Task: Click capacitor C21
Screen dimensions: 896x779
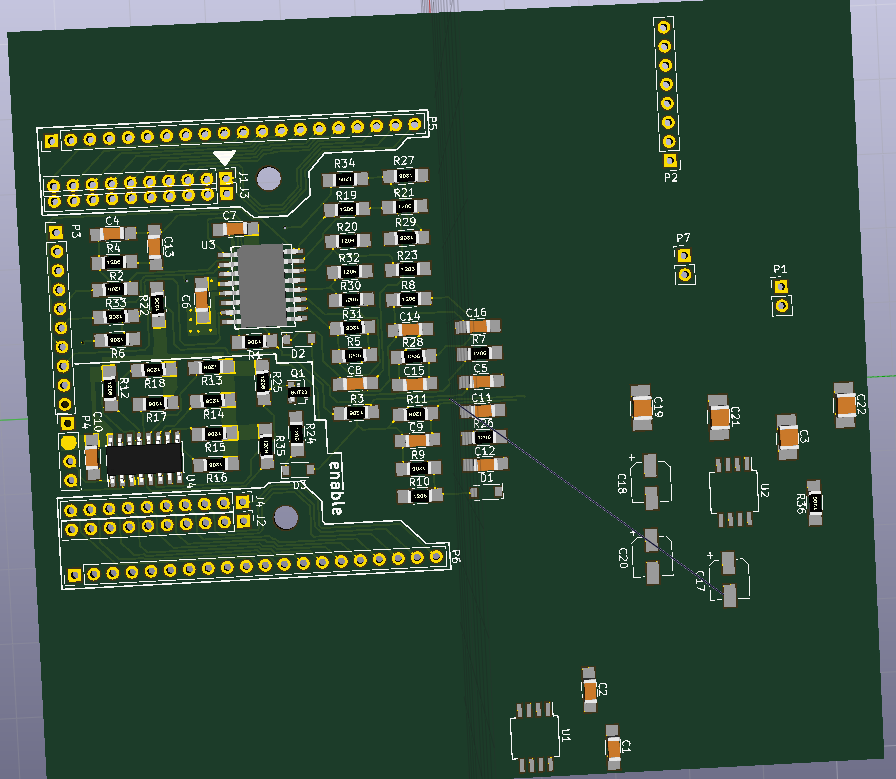Action: tap(719, 417)
